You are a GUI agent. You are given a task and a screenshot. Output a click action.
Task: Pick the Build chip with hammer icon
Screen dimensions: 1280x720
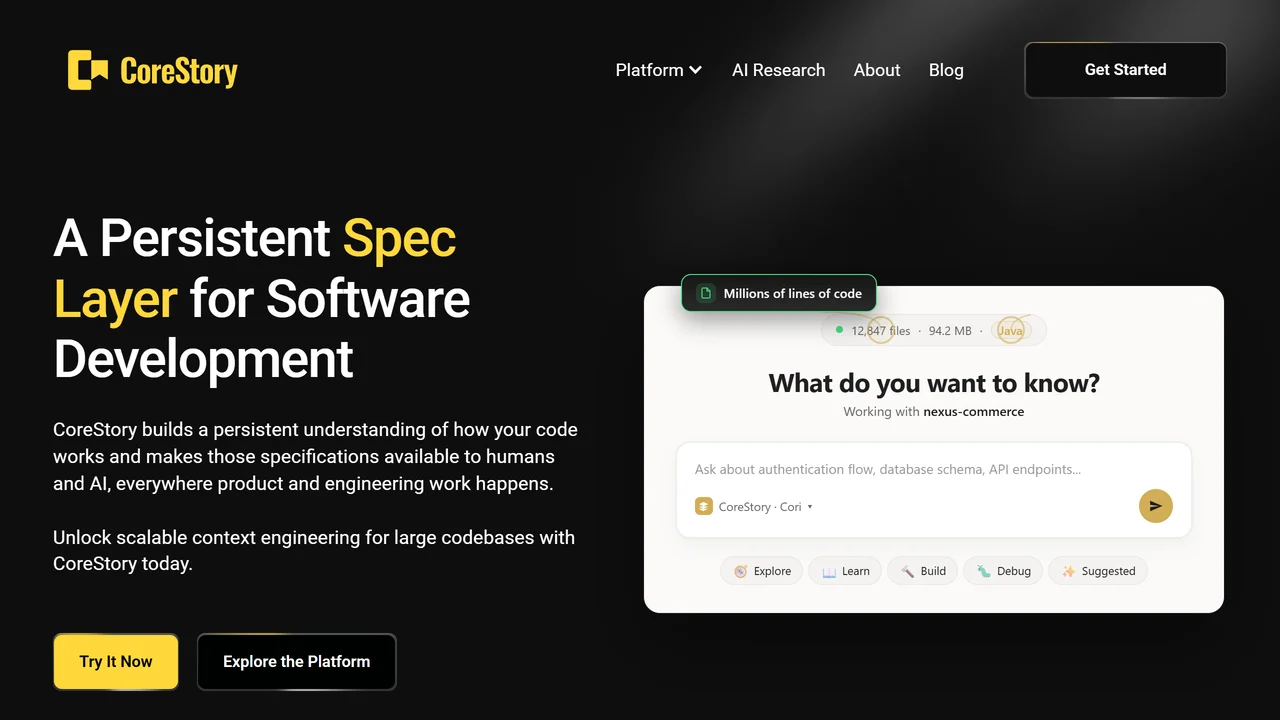923,571
